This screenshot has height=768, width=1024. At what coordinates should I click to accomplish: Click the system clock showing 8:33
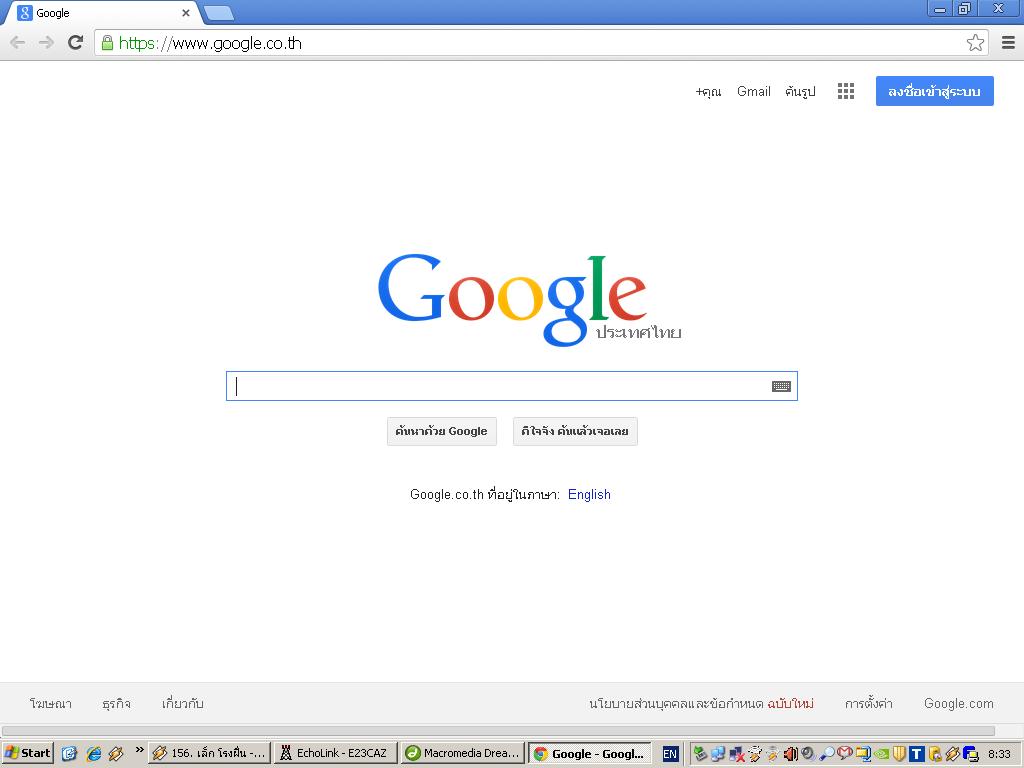click(x=999, y=754)
